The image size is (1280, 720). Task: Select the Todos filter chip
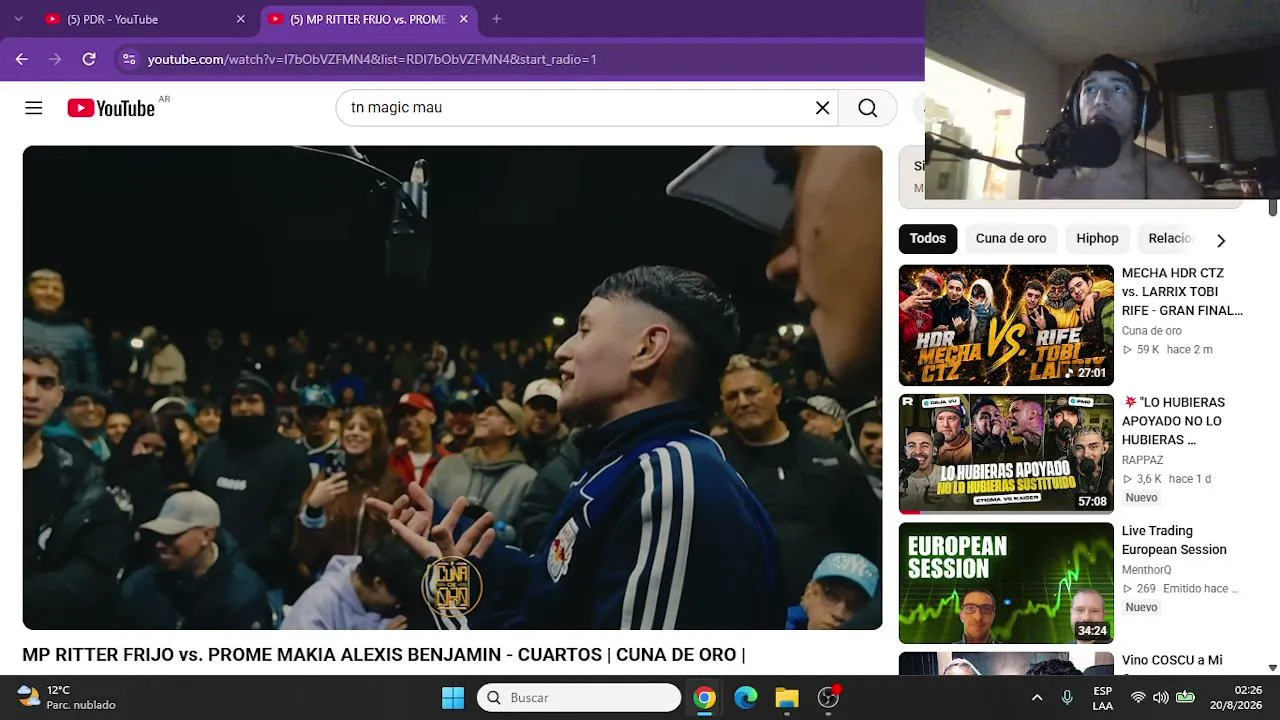point(928,239)
